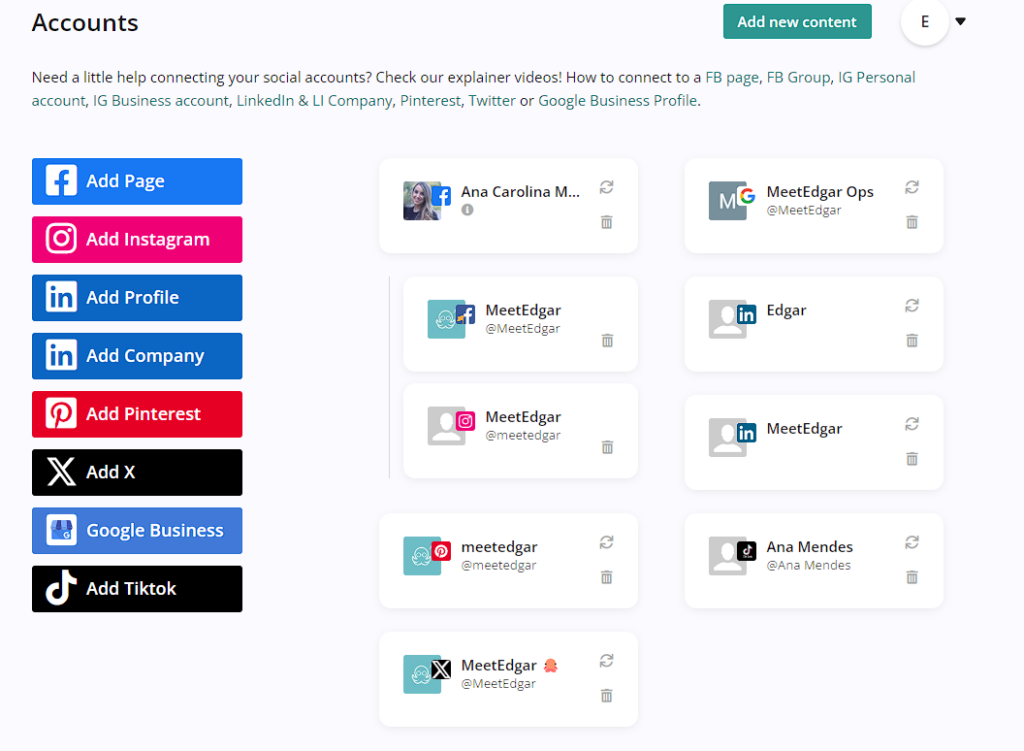Click the Ana Carolina M... account name
Viewport: 1024px width, 751px height.
(520, 192)
